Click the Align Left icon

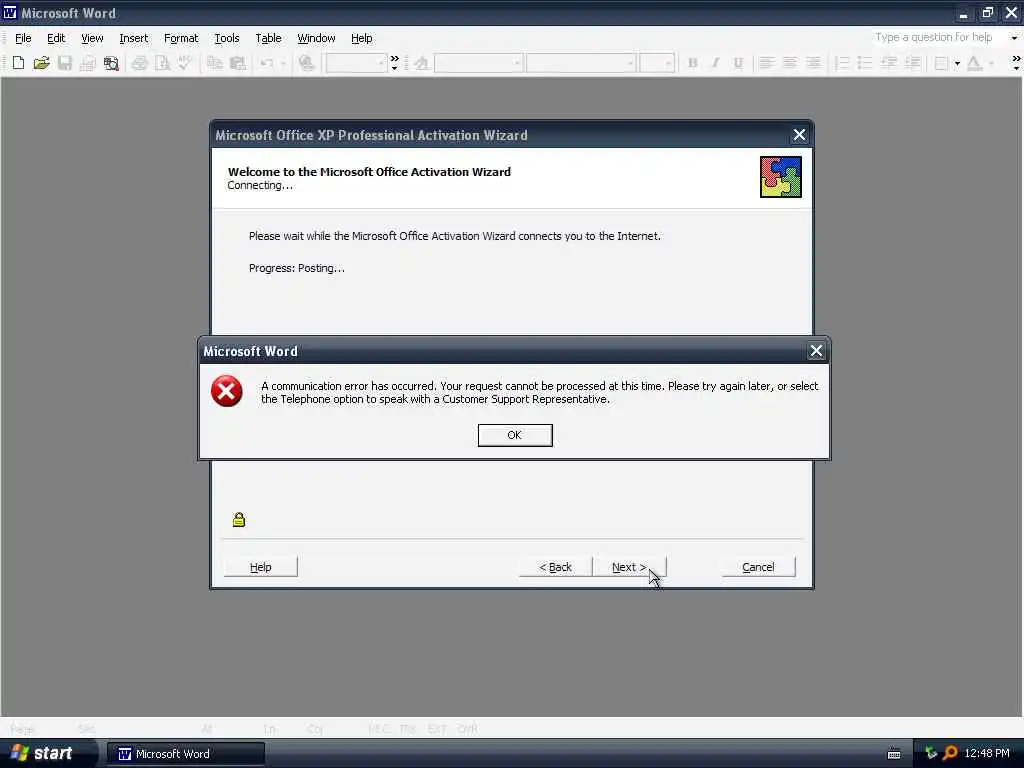pyautogui.click(x=767, y=63)
